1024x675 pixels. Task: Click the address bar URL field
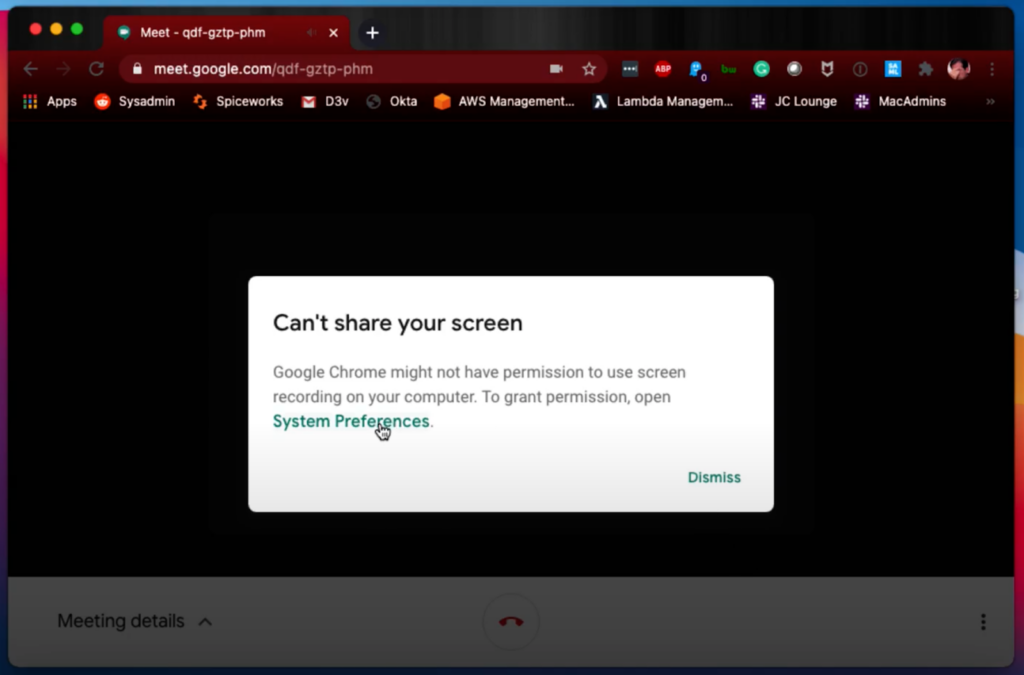[x=340, y=69]
